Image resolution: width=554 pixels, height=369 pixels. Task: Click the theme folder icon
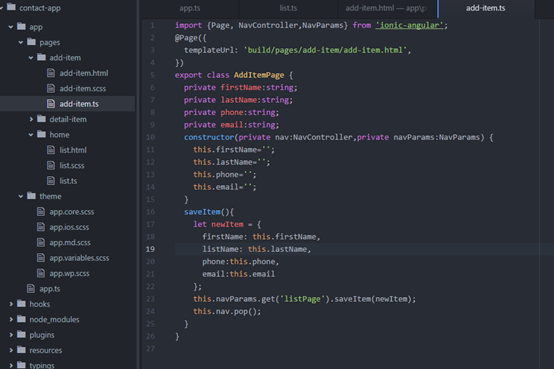coord(31,196)
